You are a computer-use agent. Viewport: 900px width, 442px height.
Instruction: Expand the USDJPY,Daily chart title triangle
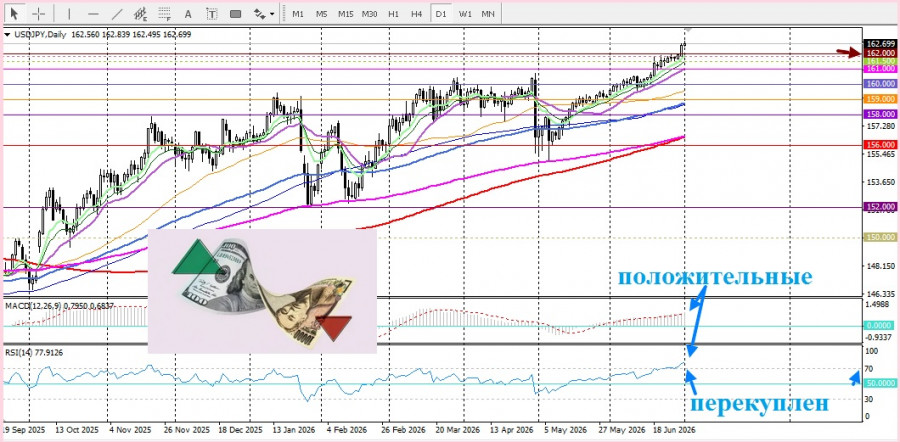tap(7, 34)
